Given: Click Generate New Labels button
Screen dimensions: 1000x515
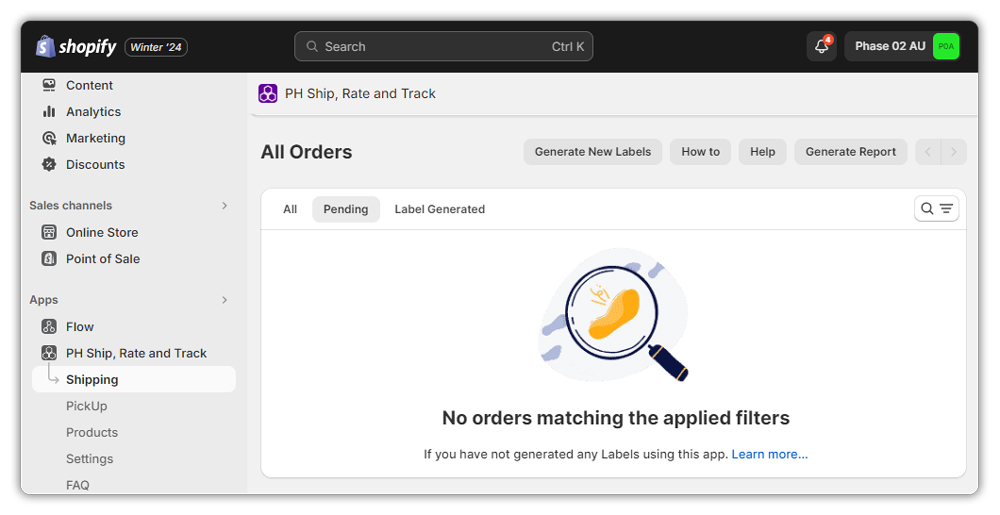Looking at the screenshot, I should point(592,152).
